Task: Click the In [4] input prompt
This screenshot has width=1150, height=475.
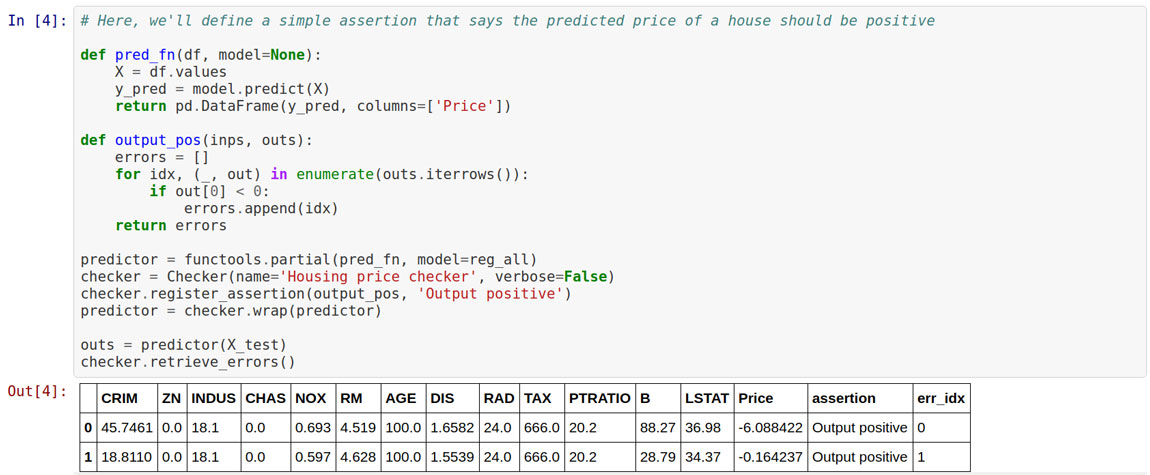Action: pos(38,21)
